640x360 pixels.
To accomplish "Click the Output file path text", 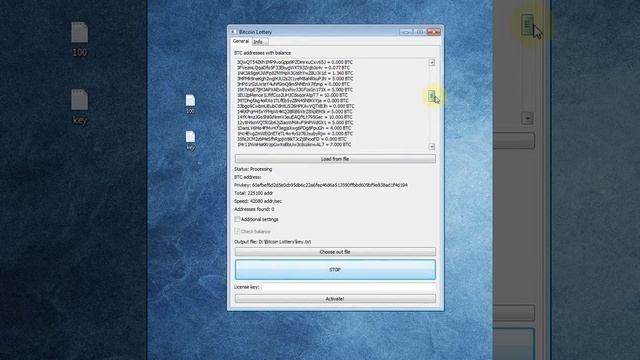I will [285, 242].
